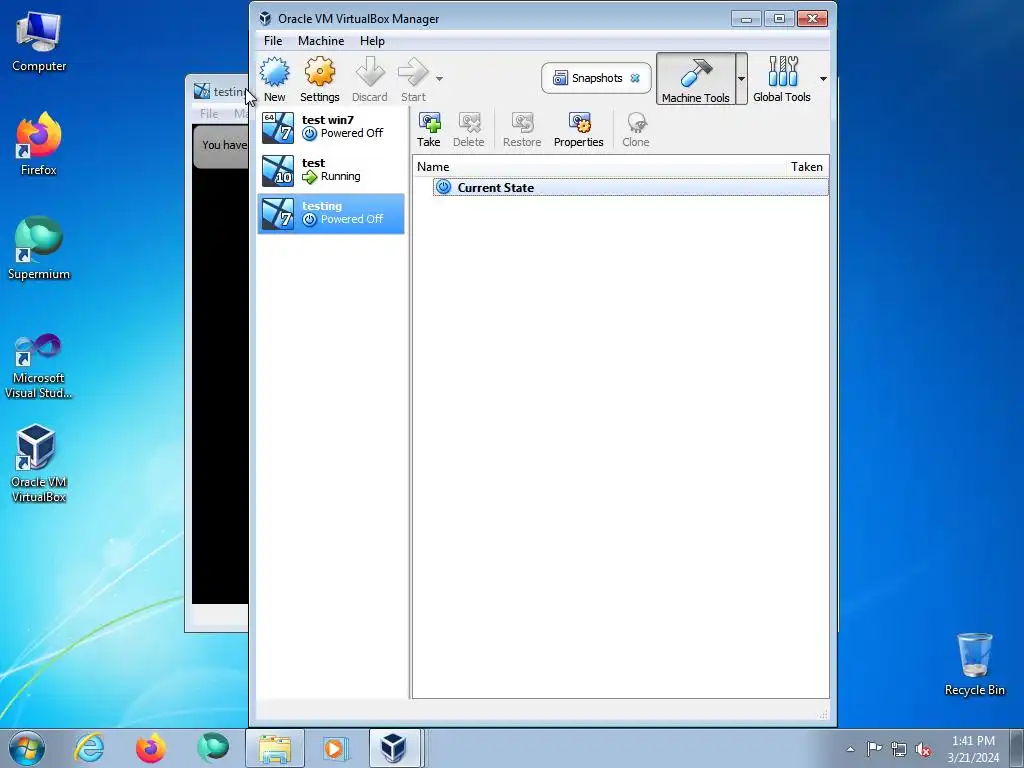Image resolution: width=1024 pixels, height=768 pixels.
Task: Open the media player taskbar icon
Action: [336, 748]
